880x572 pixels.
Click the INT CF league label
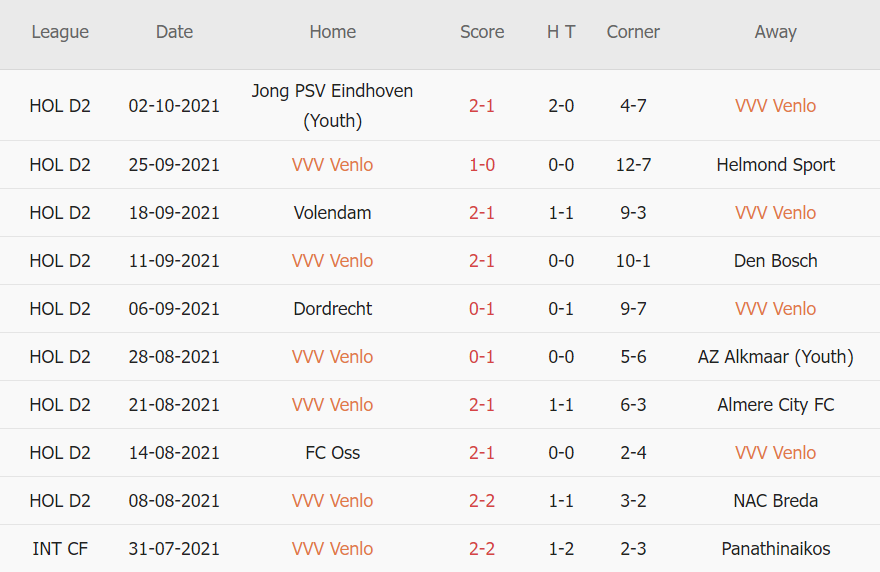tap(60, 549)
